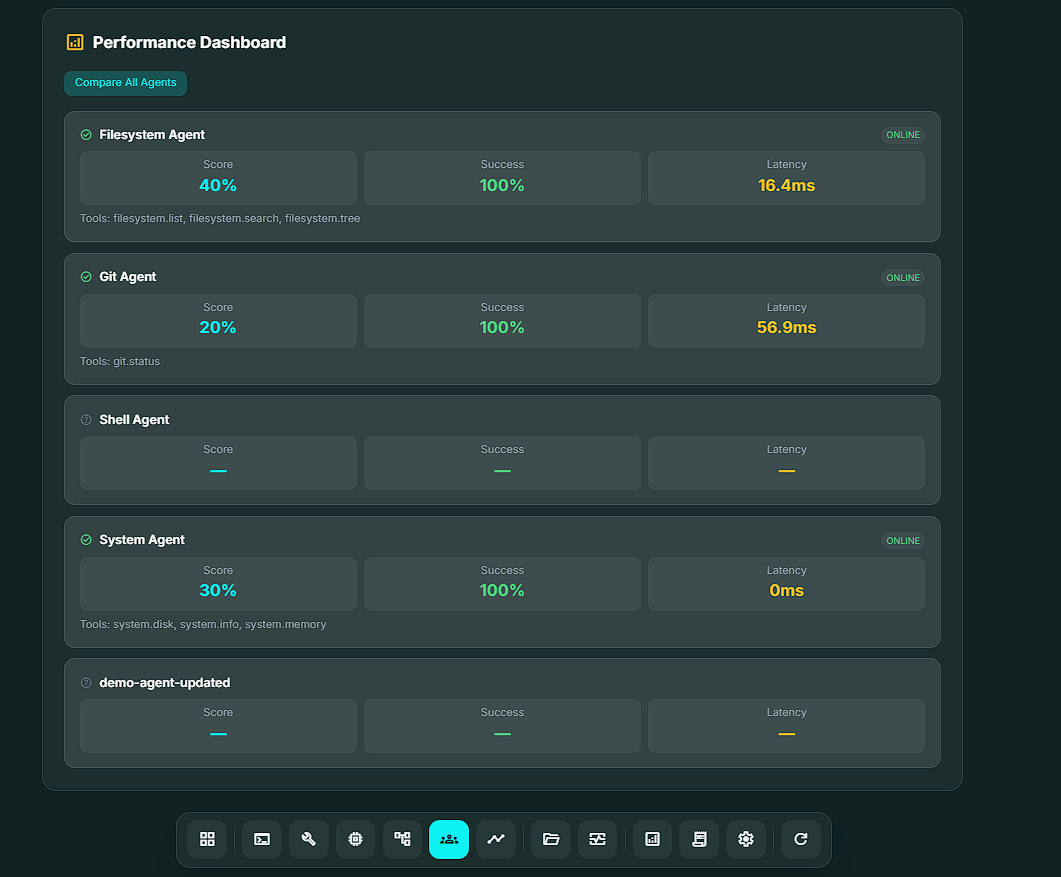Select the demo-agent-updated card title
This screenshot has height=877, width=1061.
(x=165, y=683)
